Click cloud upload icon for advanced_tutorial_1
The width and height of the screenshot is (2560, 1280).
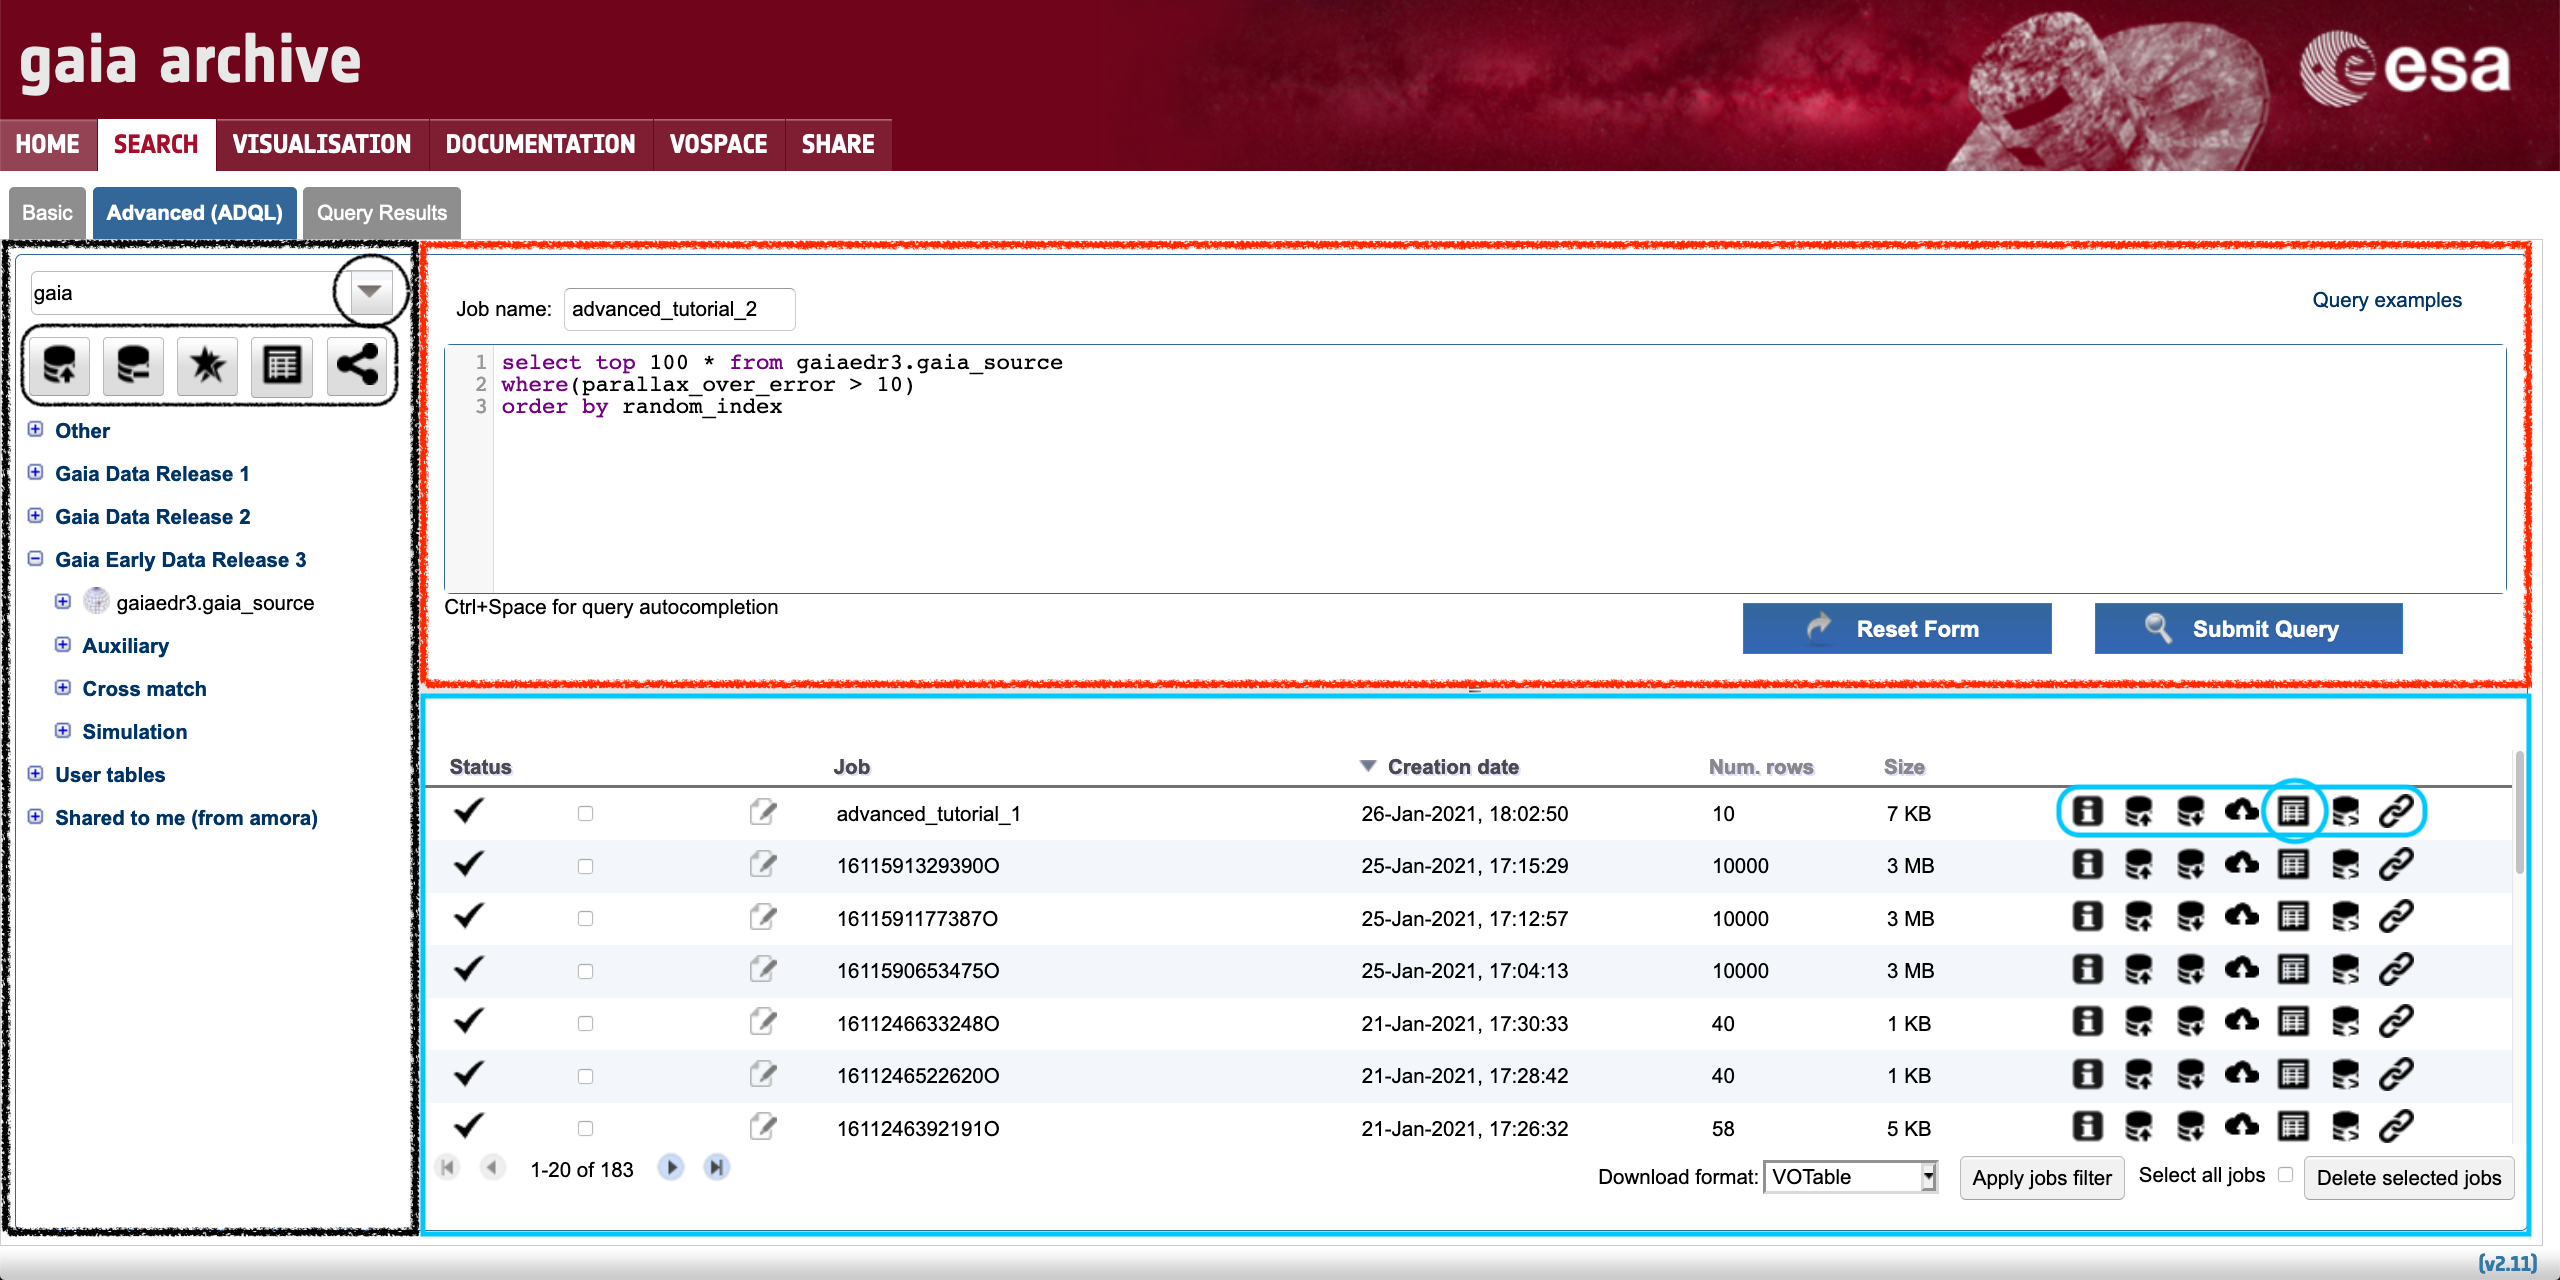(x=2241, y=811)
